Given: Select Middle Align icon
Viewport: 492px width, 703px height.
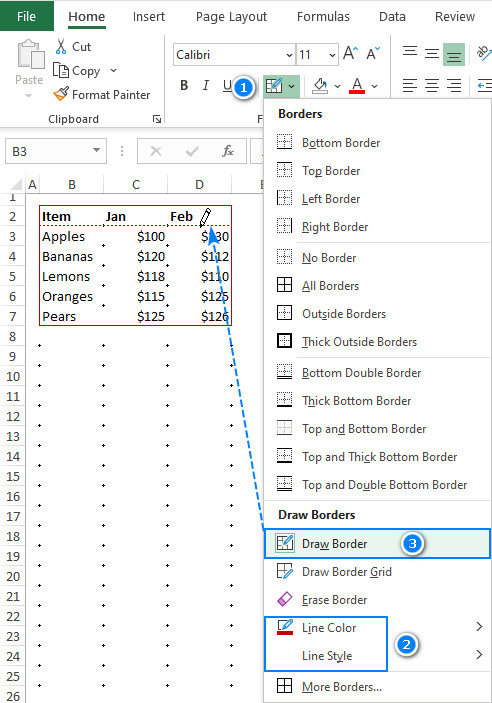Looking at the screenshot, I should click(x=432, y=54).
